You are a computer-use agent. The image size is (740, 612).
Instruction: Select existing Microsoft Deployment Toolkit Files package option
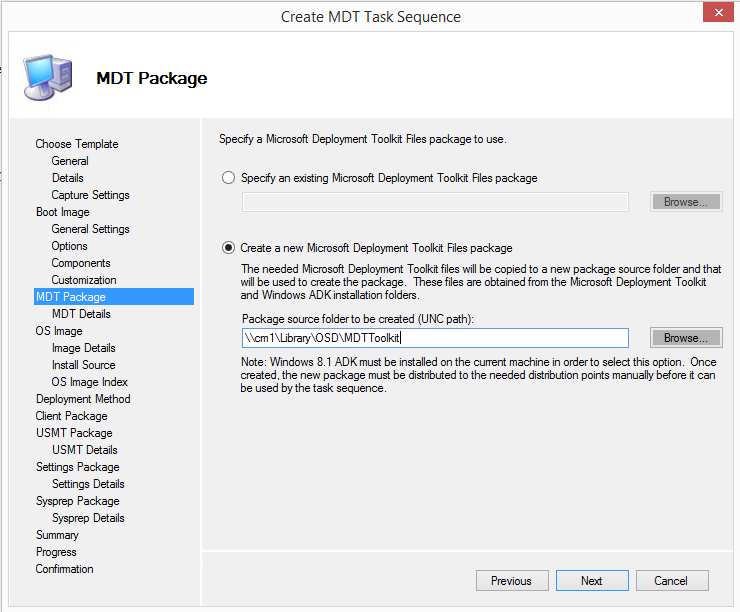(228, 178)
